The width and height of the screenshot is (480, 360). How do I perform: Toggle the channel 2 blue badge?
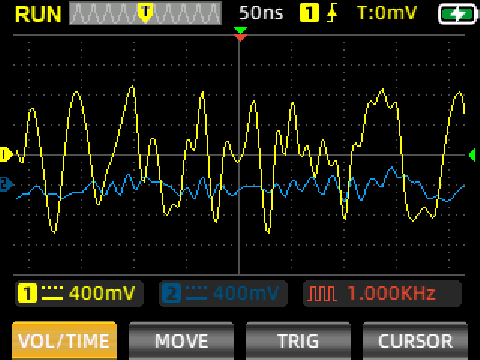pos(171,293)
